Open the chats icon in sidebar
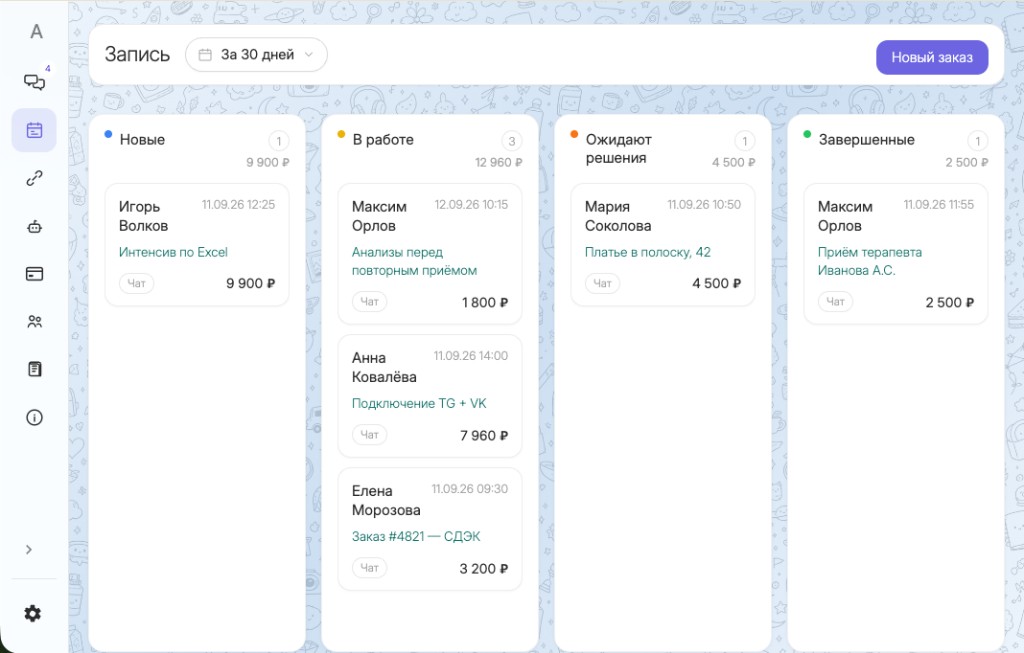 pos(34,82)
